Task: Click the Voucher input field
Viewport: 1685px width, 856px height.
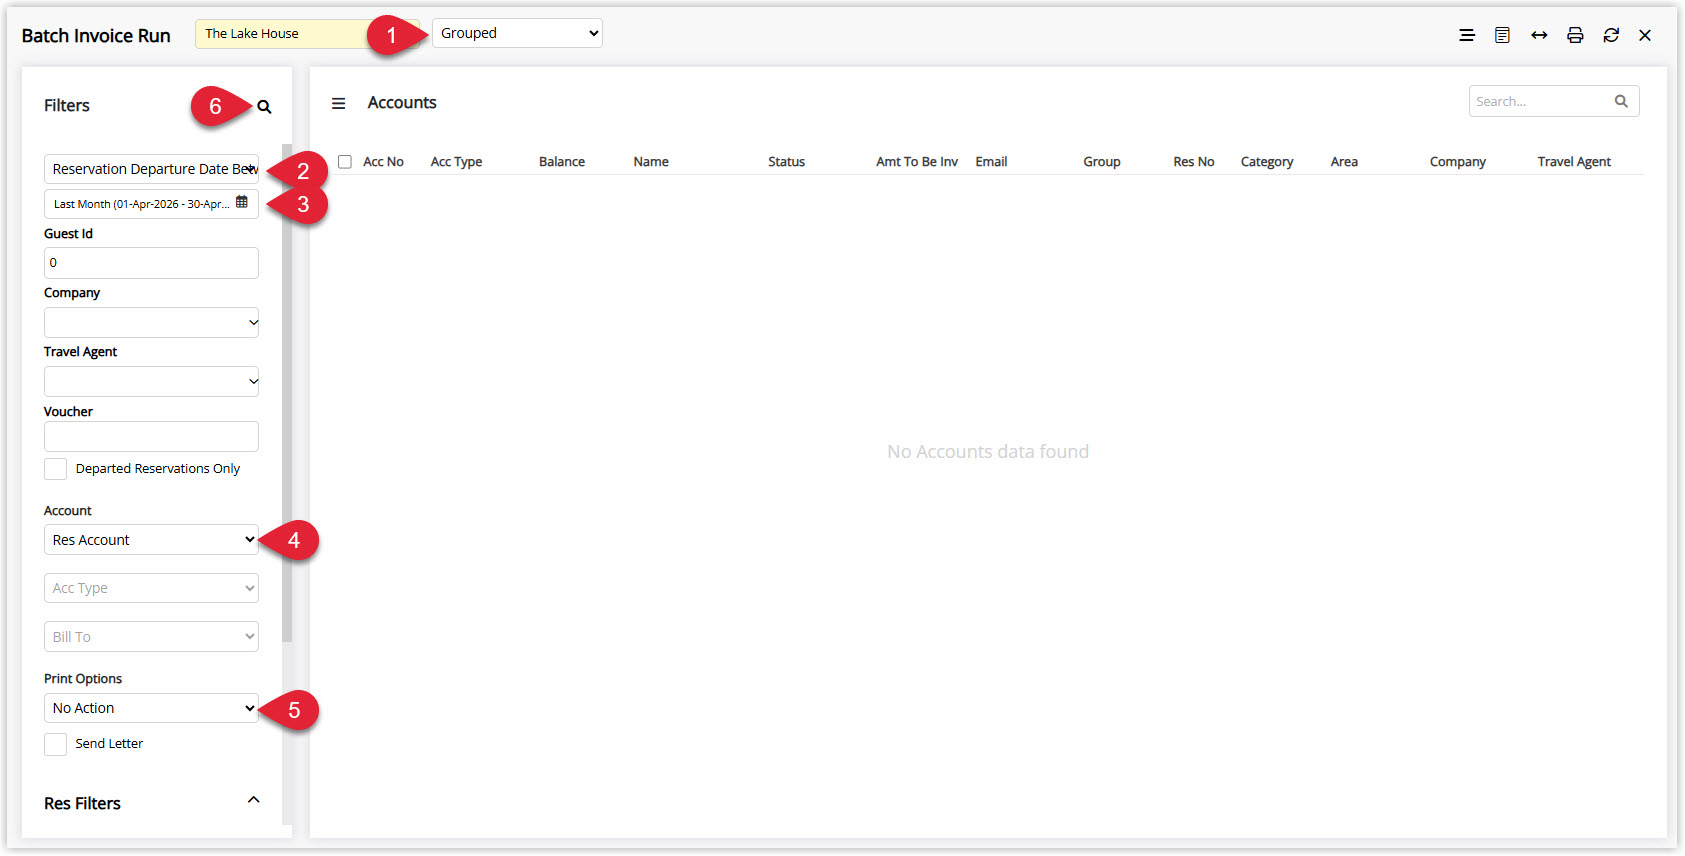Action: (x=151, y=436)
